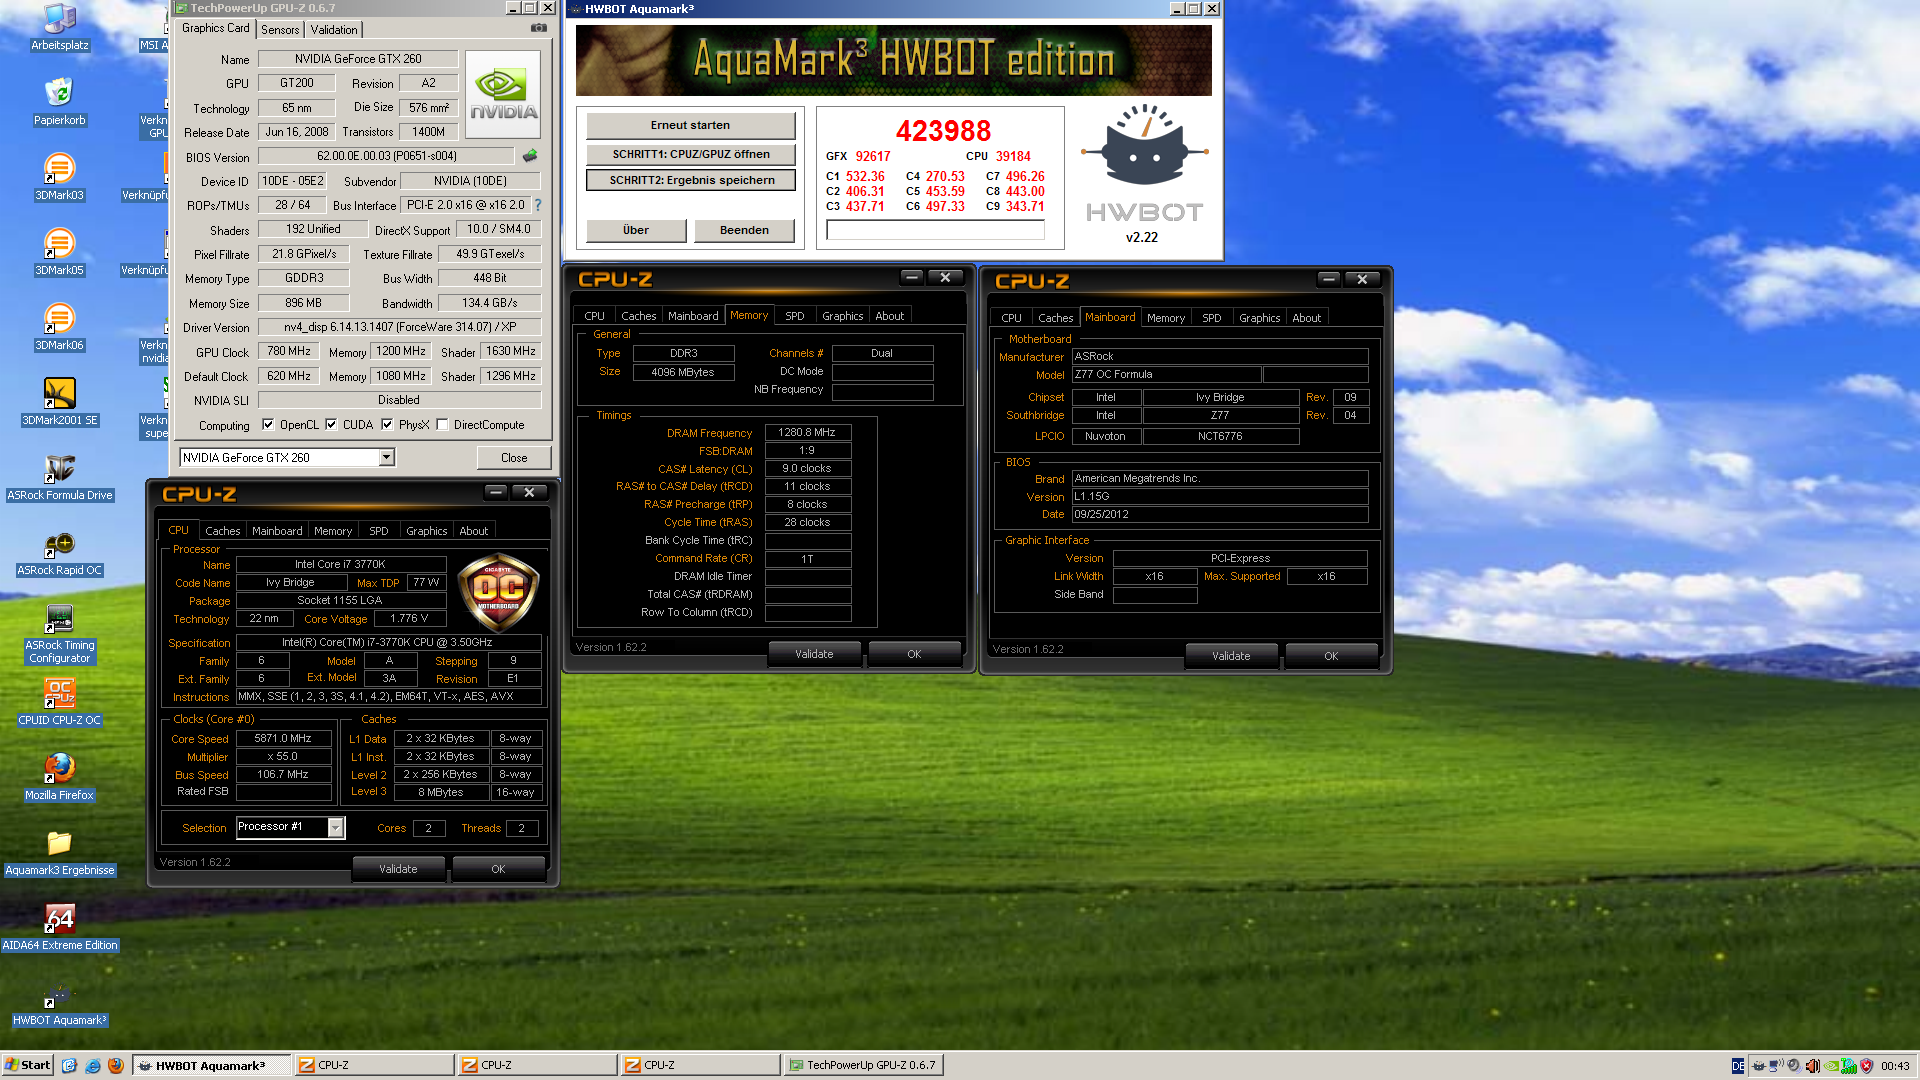
Task: Click TechPowerUp GPU-Z taskbar button
Action: click(864, 1065)
